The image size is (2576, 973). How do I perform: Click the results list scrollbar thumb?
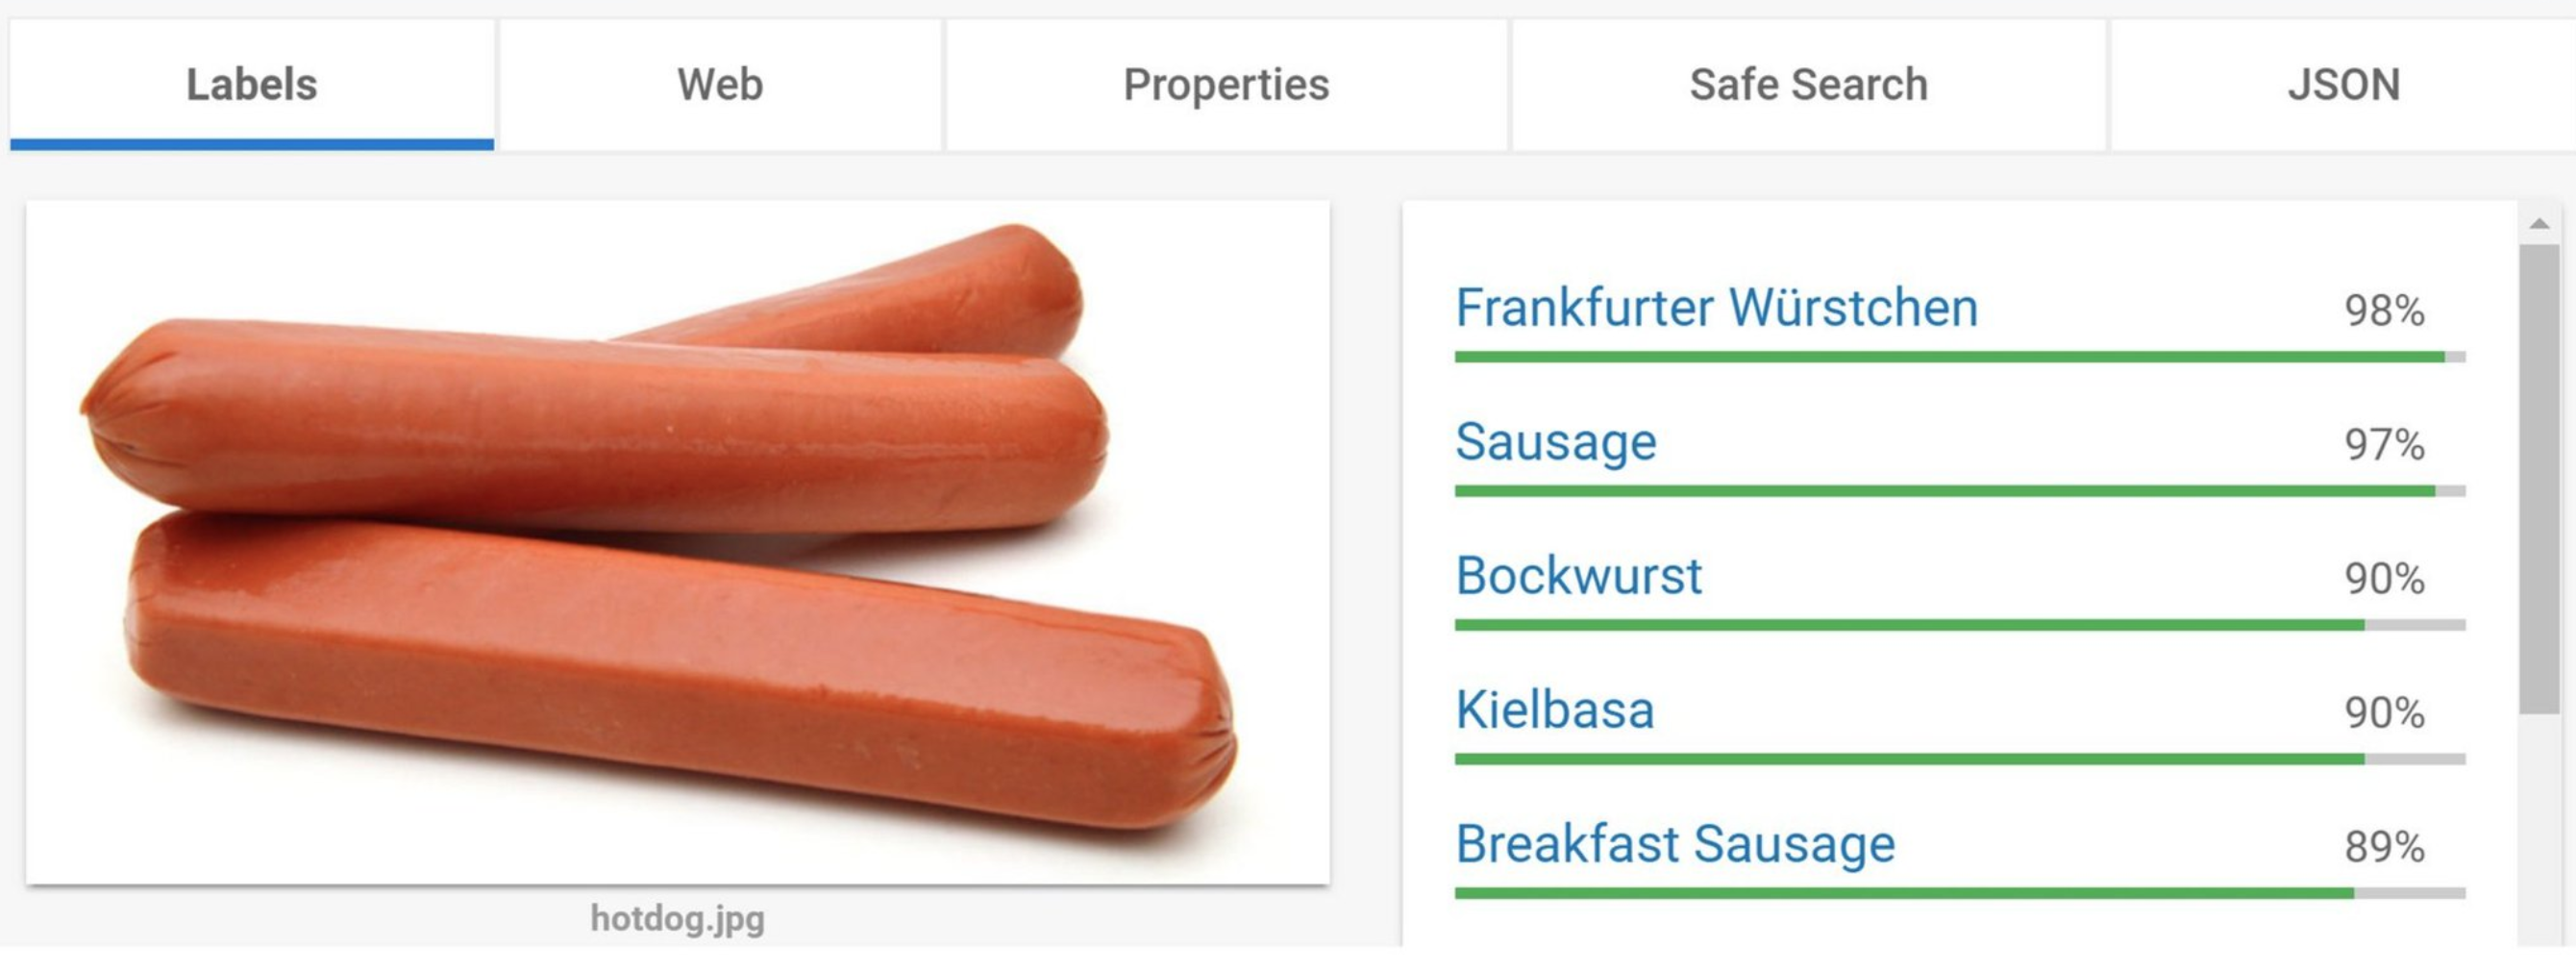(x=2539, y=479)
